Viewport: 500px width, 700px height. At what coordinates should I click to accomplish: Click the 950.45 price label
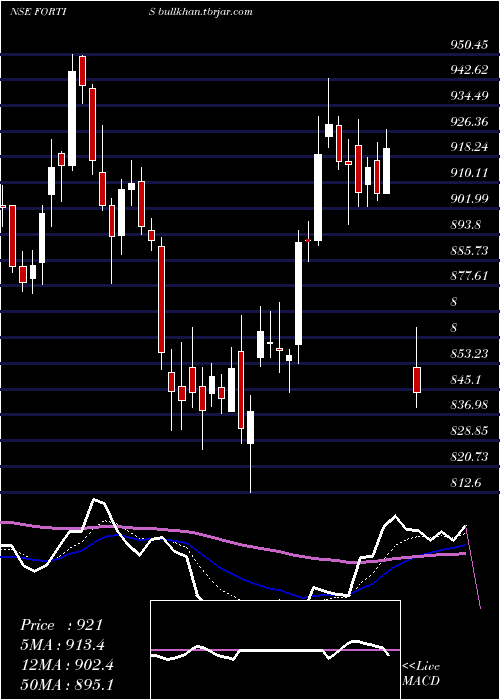coord(469,45)
